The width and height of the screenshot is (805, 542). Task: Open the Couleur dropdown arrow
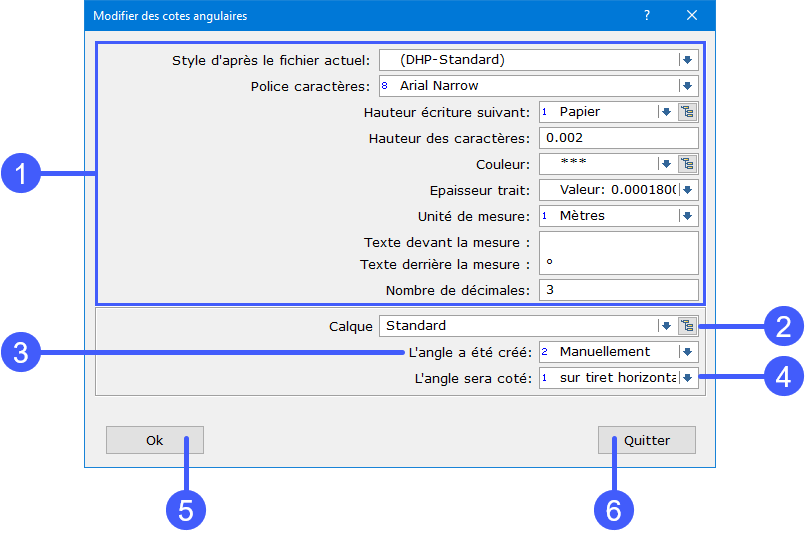[x=666, y=164]
